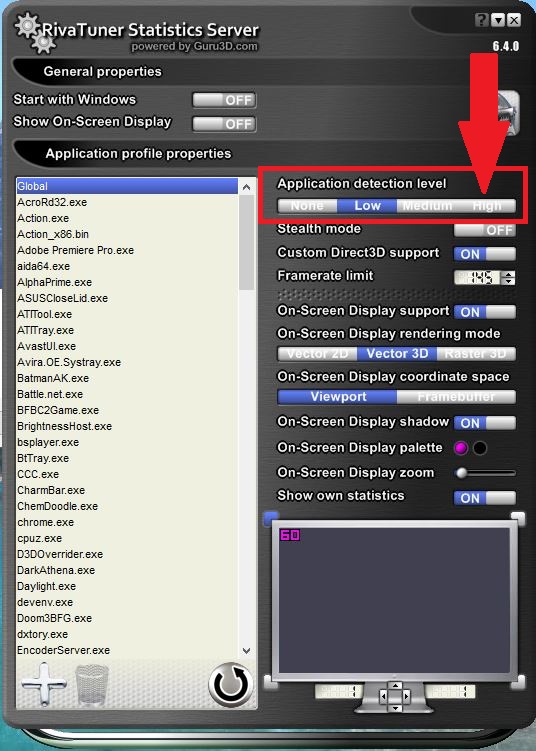Select aida64.exe profile
The image size is (536, 751).
[x=127, y=266]
